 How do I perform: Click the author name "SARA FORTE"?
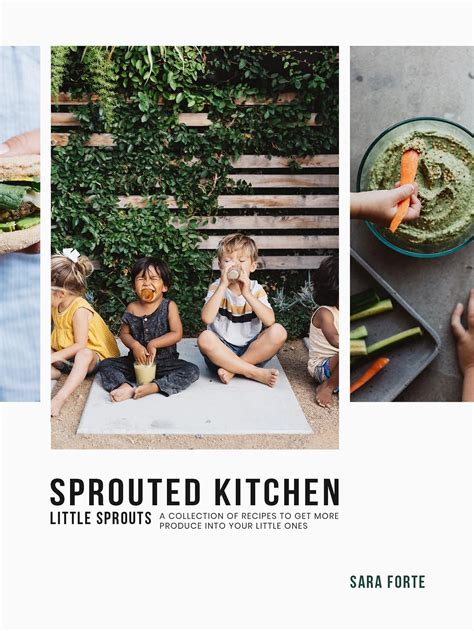(387, 582)
